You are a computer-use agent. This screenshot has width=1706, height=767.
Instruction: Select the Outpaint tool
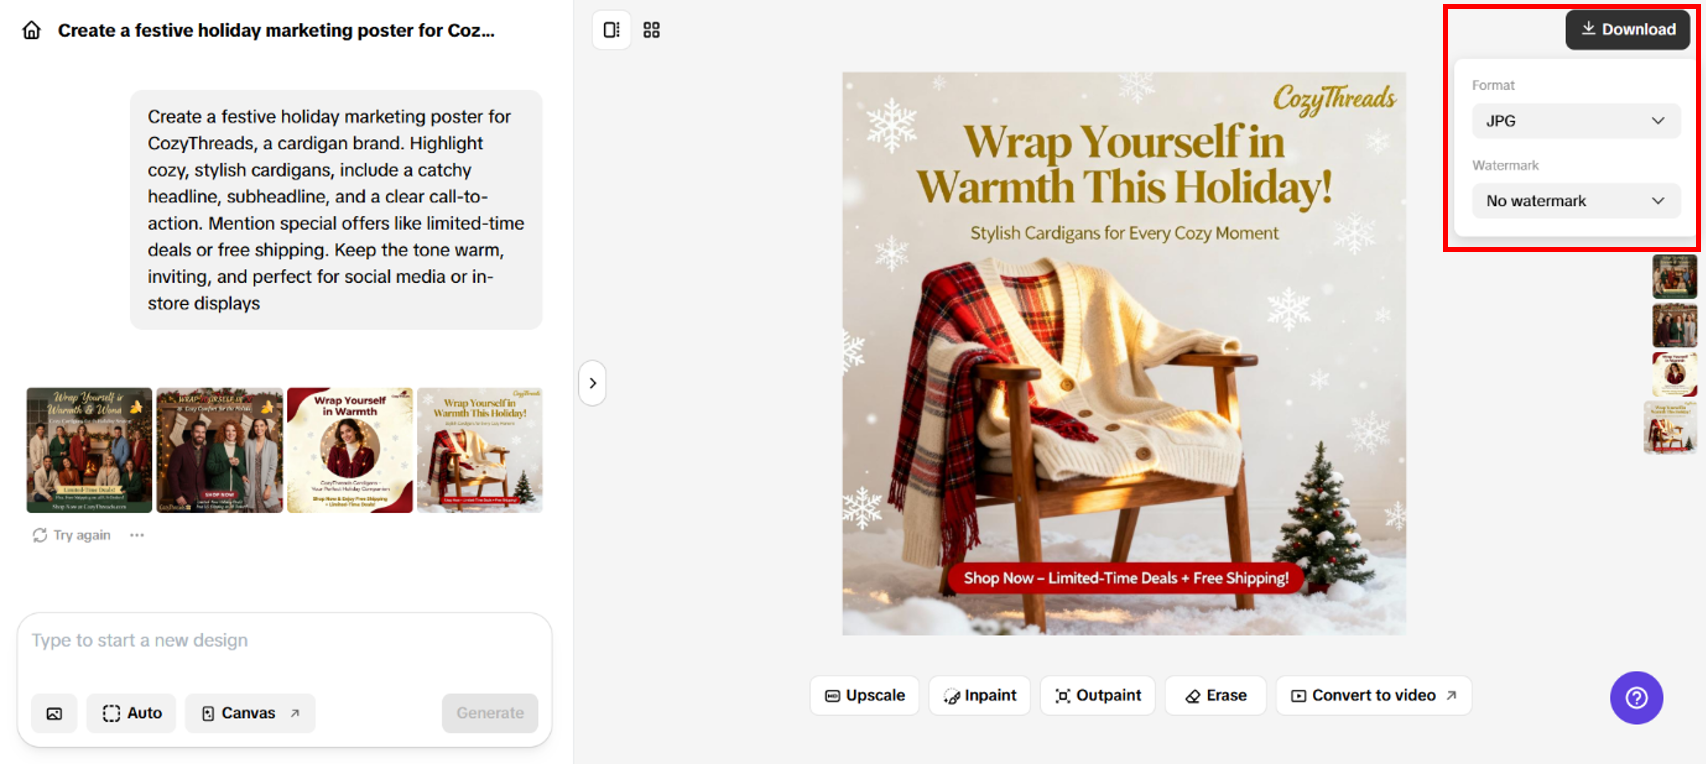(1098, 695)
